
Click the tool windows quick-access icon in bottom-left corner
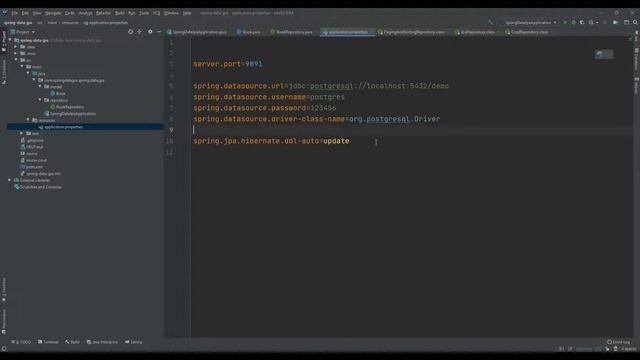click(x=4, y=349)
